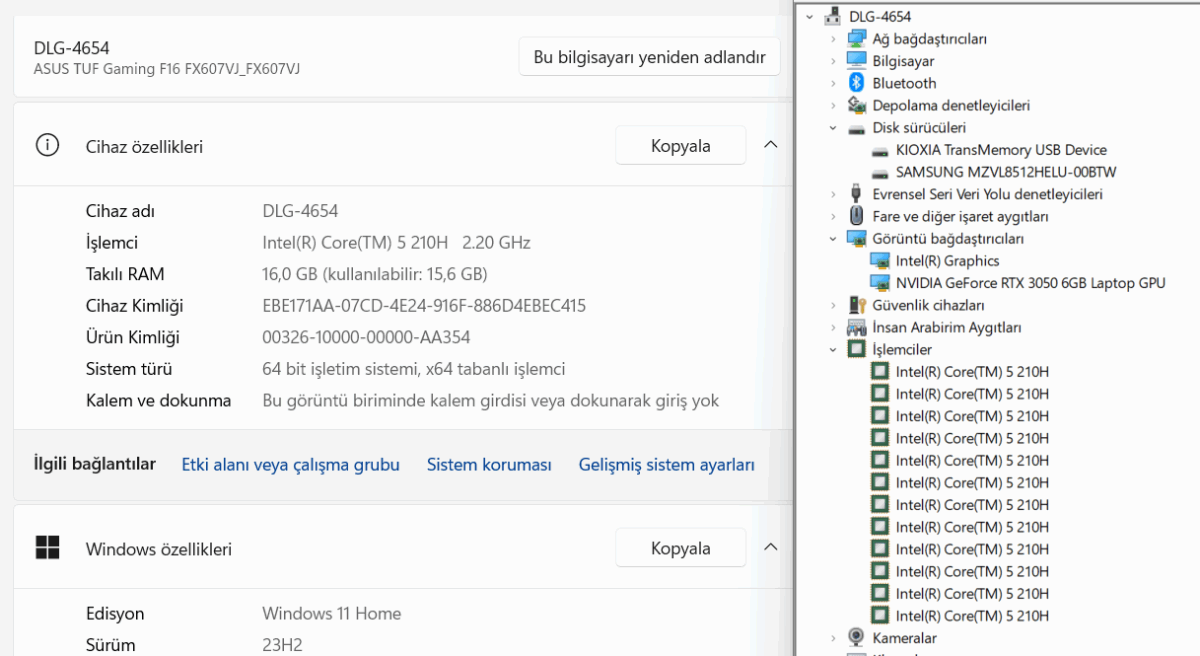
Task: Expand the Bluetooth node arrow
Action: coord(833,83)
